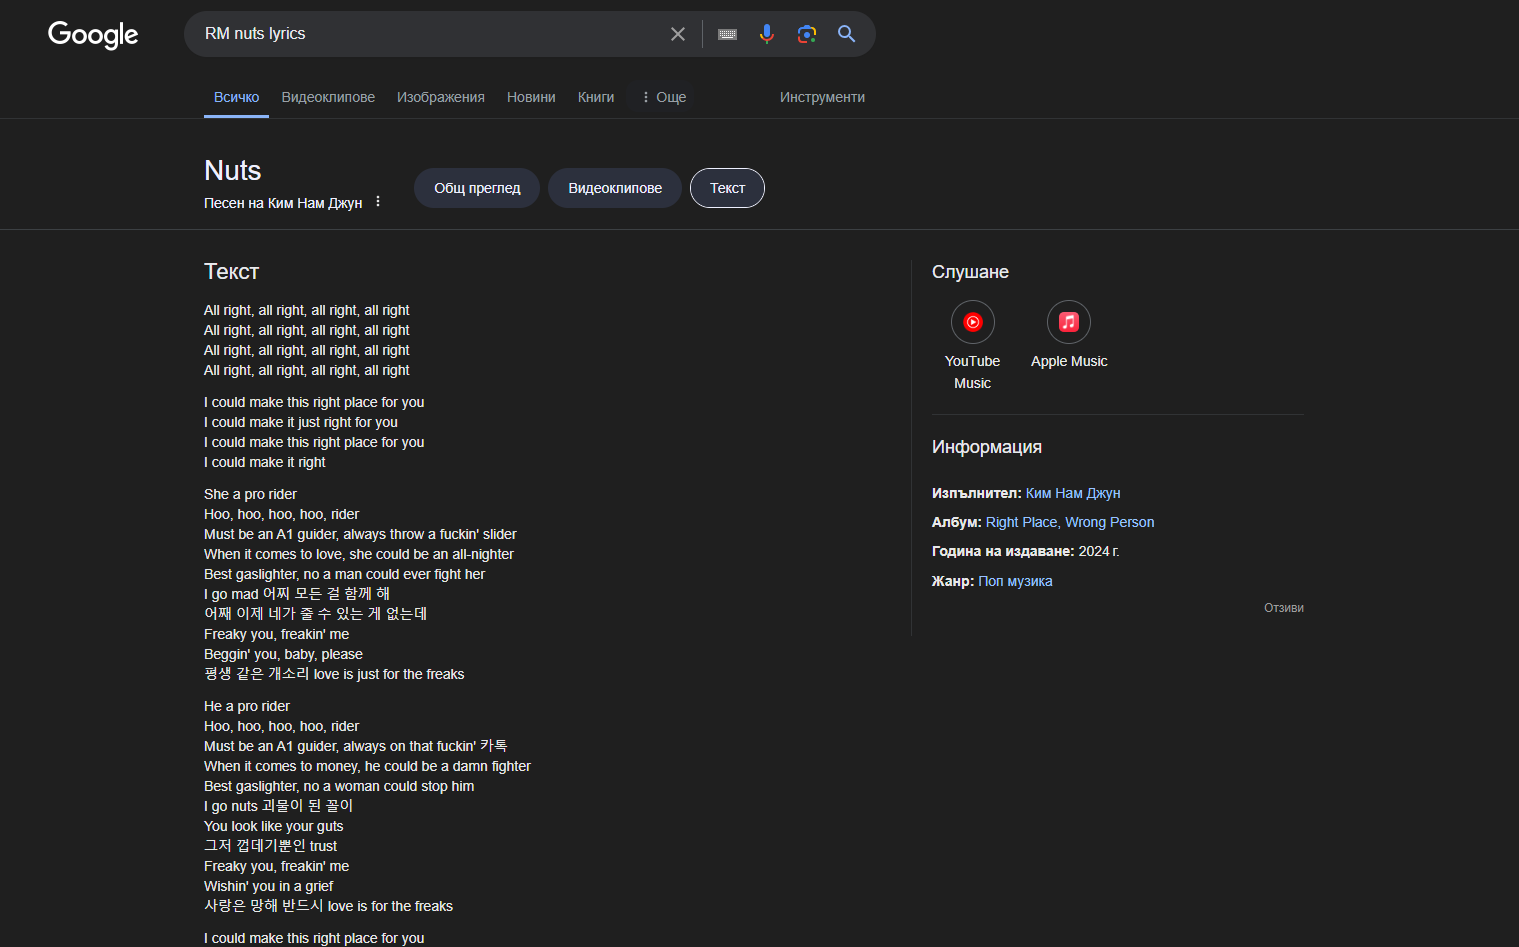Open Apple Music listening option
Screen dimensions: 1519x947
[x=1068, y=323]
